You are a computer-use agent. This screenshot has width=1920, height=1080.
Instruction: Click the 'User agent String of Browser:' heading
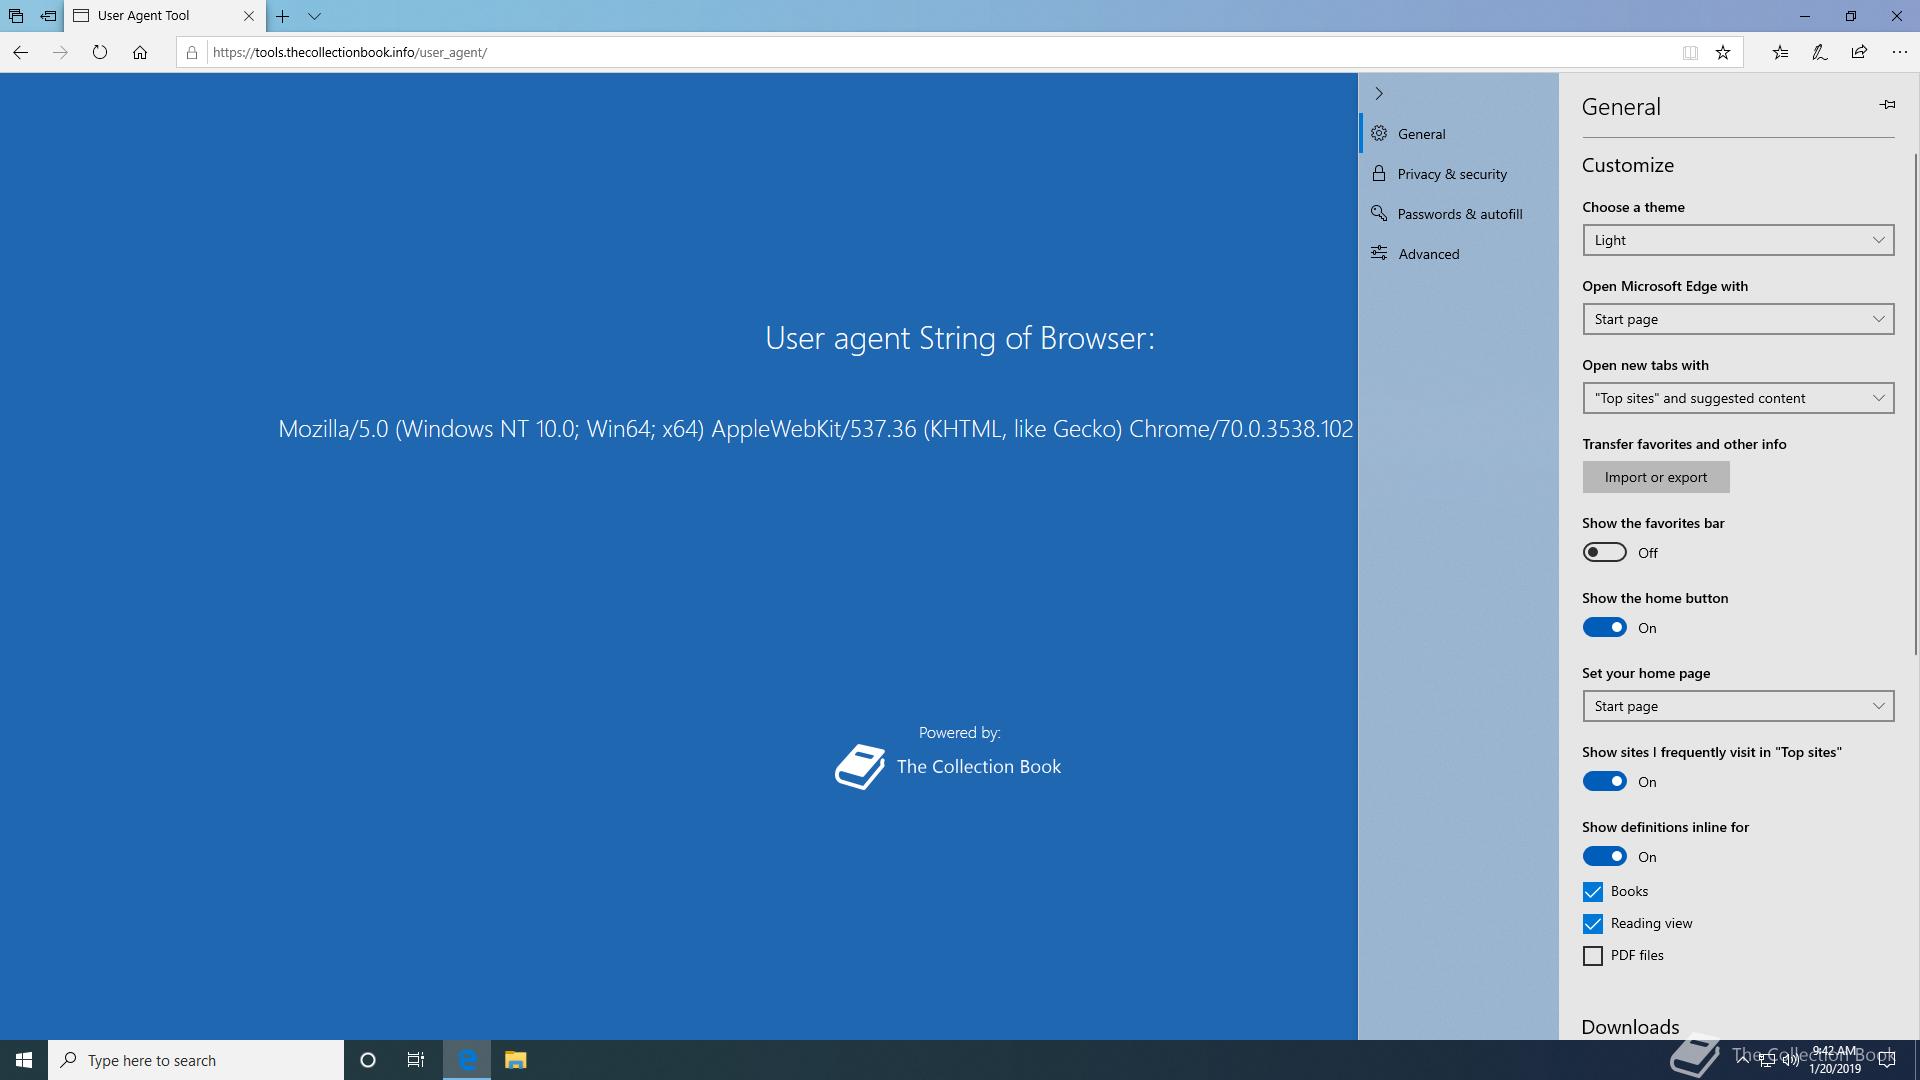pos(960,338)
